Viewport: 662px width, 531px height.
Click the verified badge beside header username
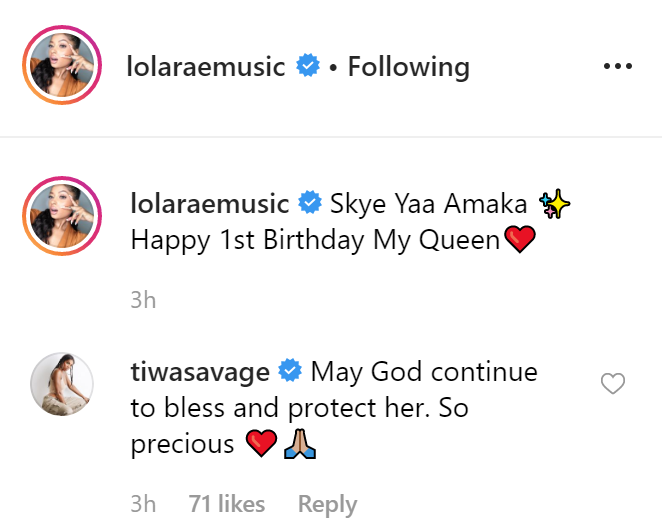click(x=307, y=67)
